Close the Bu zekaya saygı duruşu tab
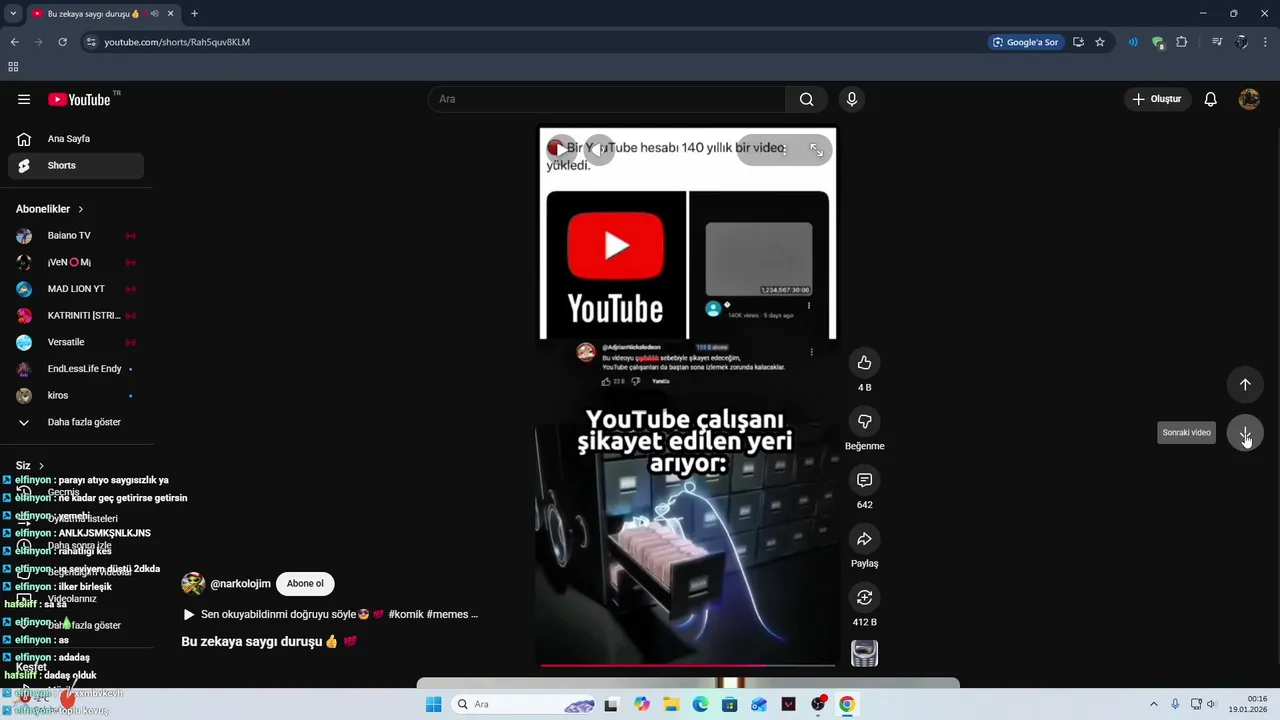 [170, 13]
